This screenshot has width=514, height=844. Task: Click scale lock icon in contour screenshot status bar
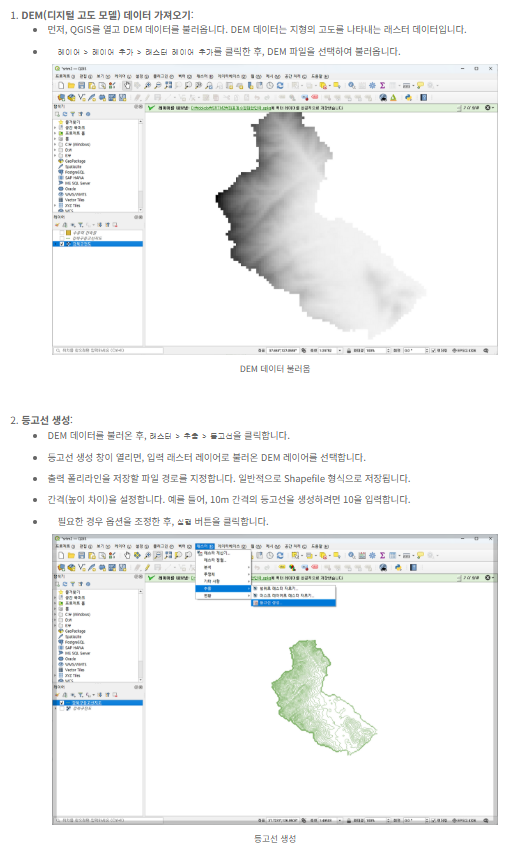coord(349,820)
